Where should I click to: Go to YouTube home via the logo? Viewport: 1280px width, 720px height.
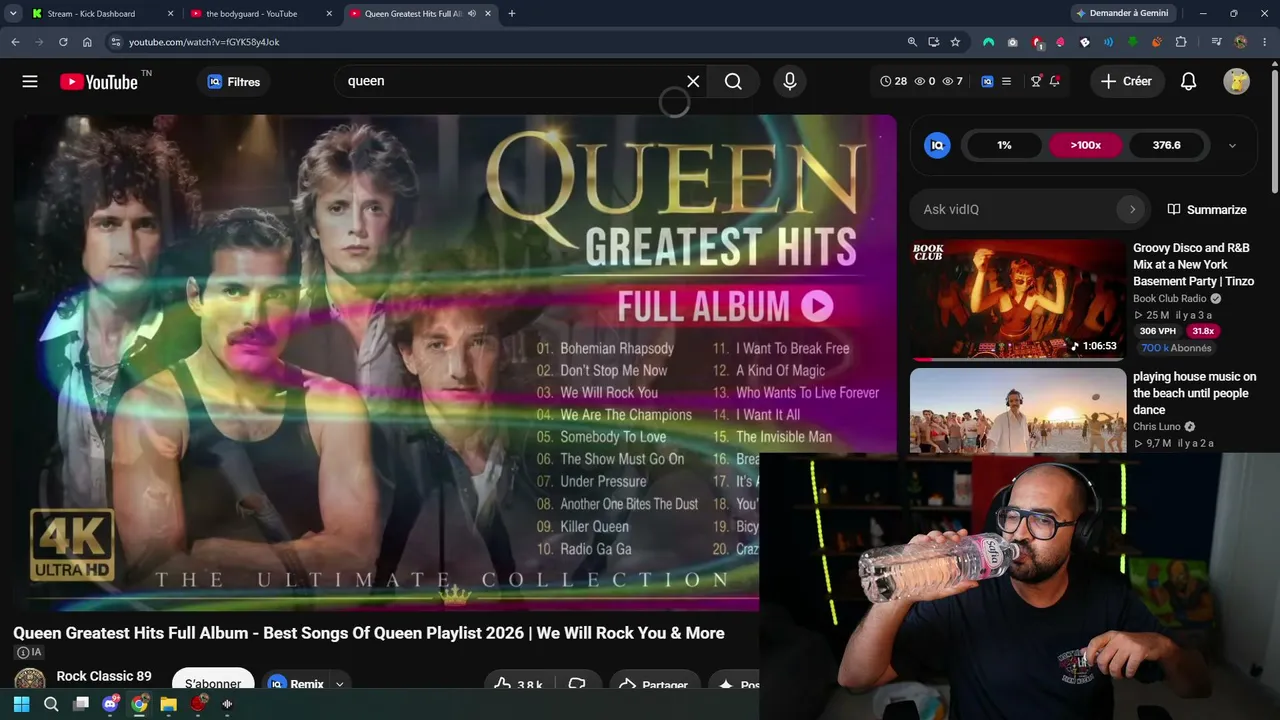click(x=98, y=82)
